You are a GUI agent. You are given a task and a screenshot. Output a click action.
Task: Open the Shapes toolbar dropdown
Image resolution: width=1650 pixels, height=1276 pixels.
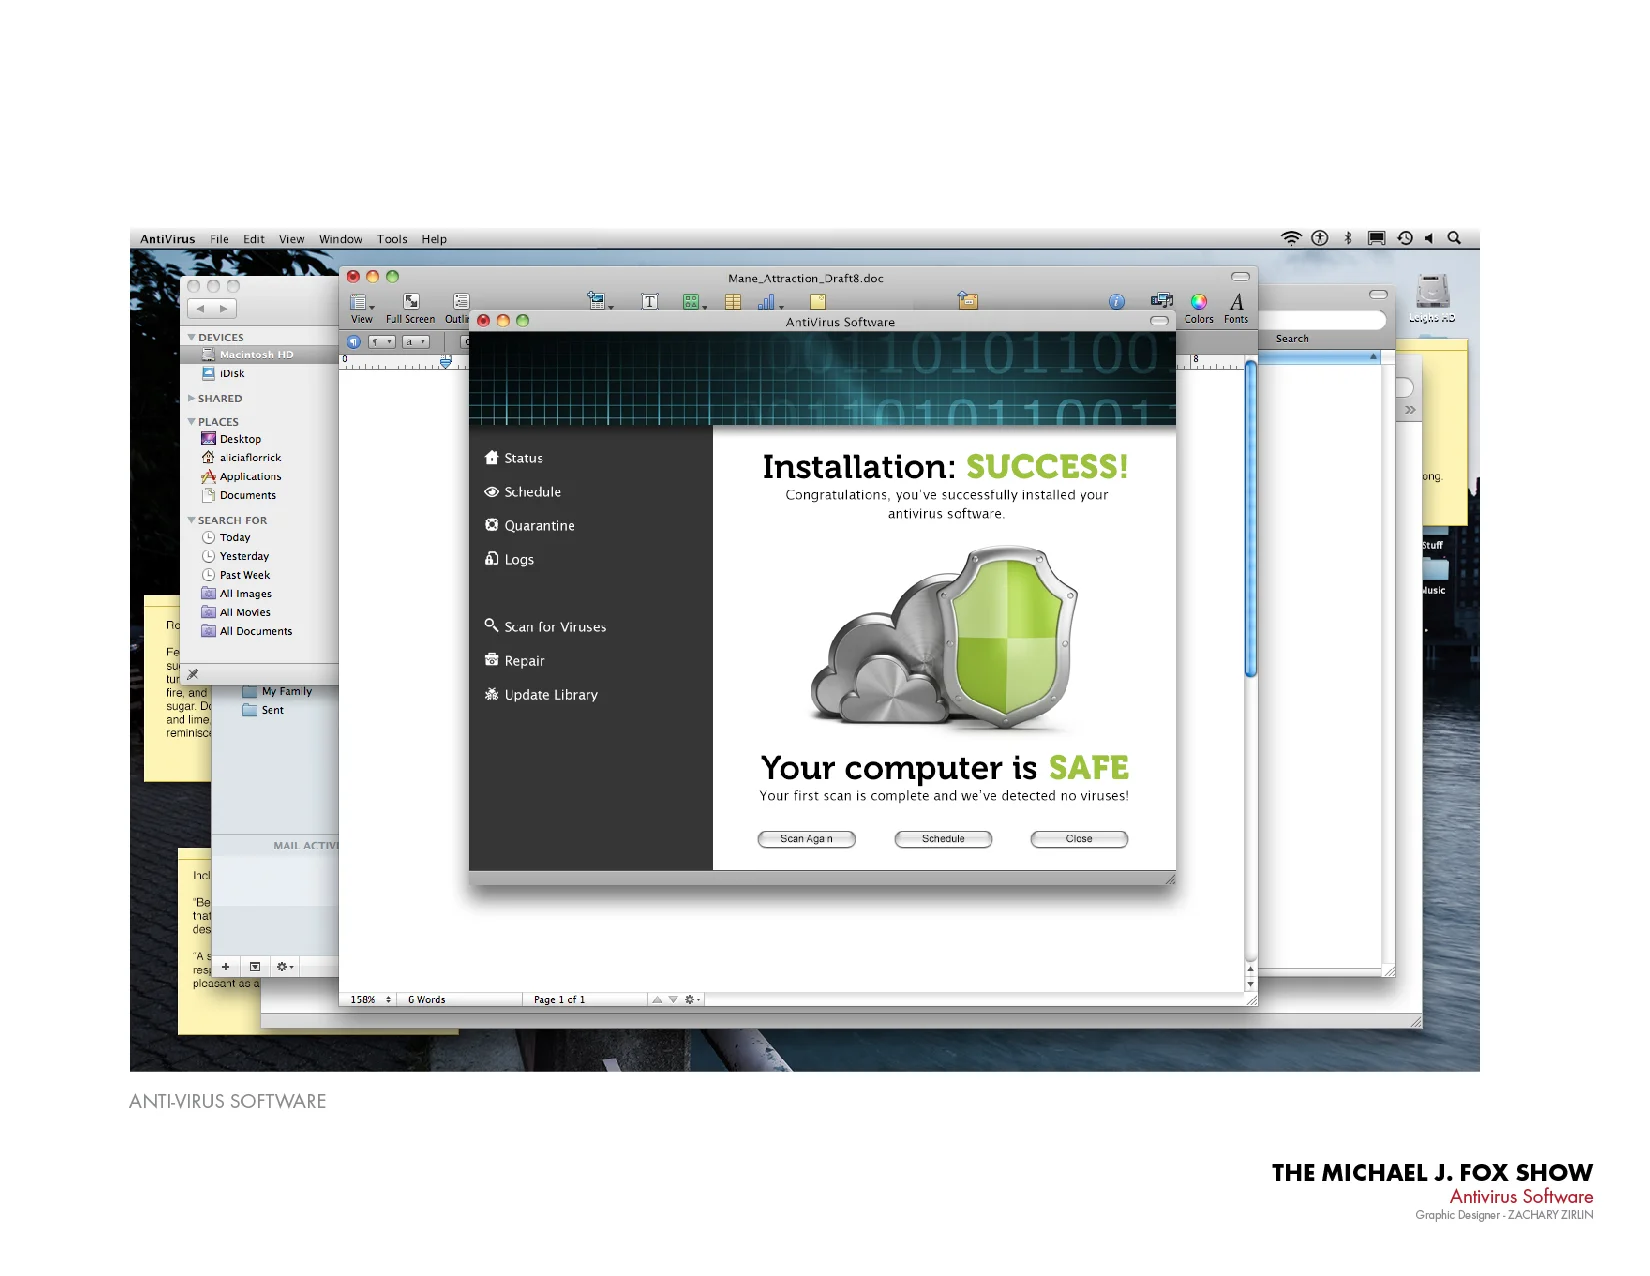(x=694, y=302)
